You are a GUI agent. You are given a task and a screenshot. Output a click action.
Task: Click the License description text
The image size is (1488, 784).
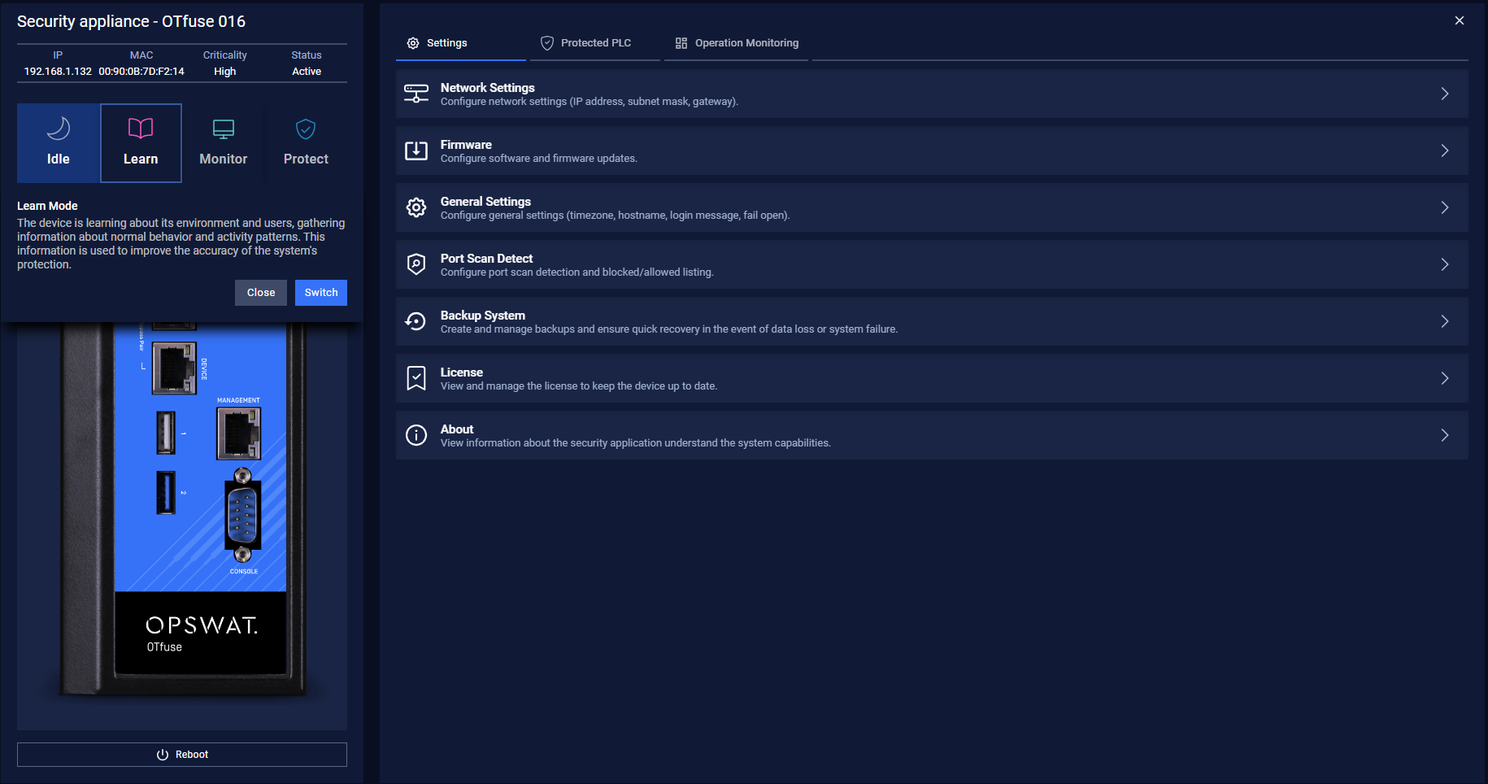click(578, 386)
